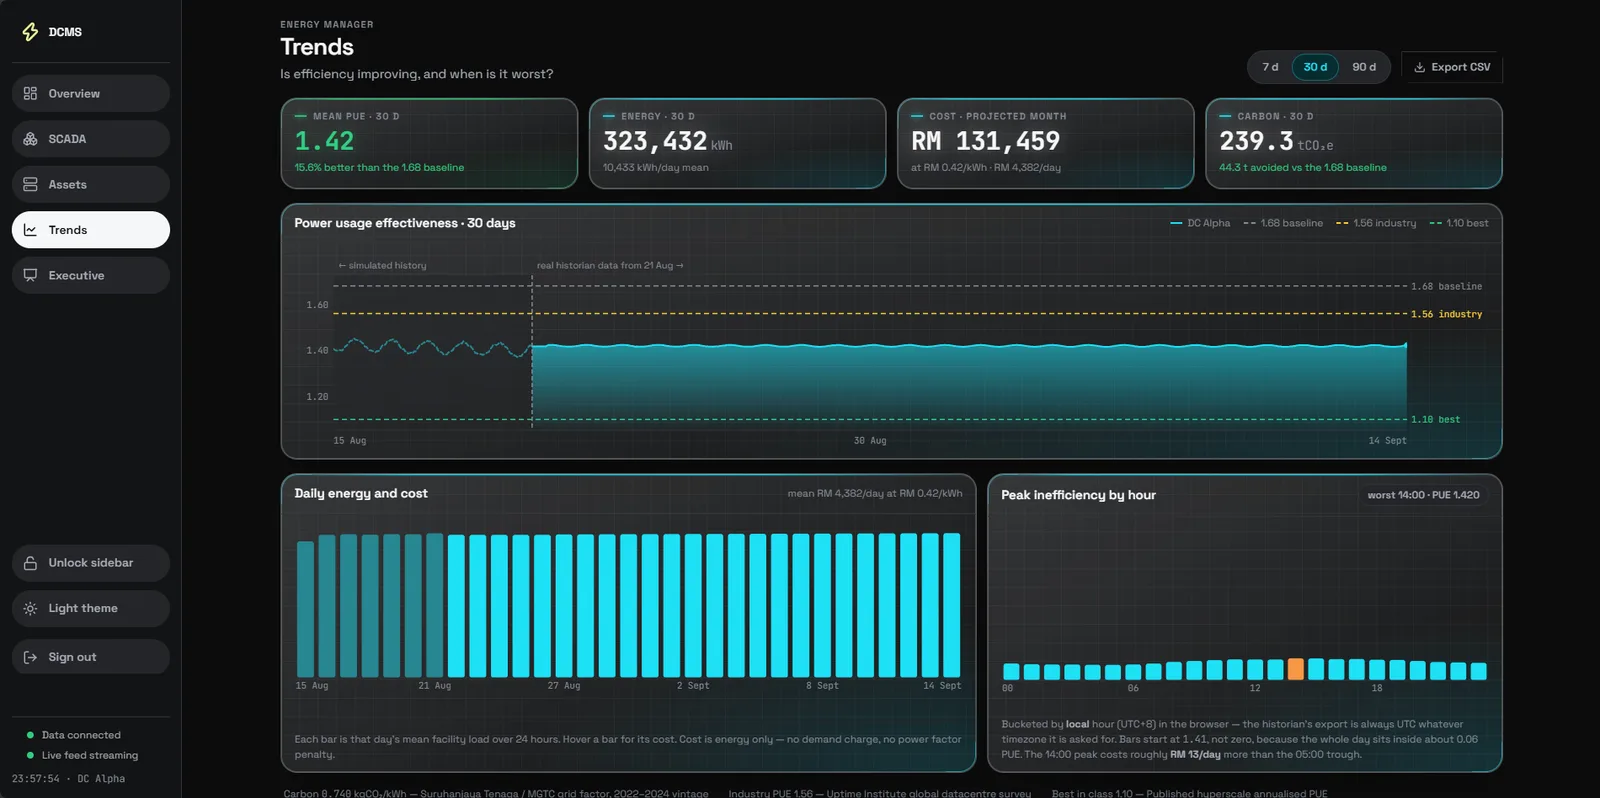Click the DC Alpha legend entry
The width and height of the screenshot is (1600, 798).
1200,223
